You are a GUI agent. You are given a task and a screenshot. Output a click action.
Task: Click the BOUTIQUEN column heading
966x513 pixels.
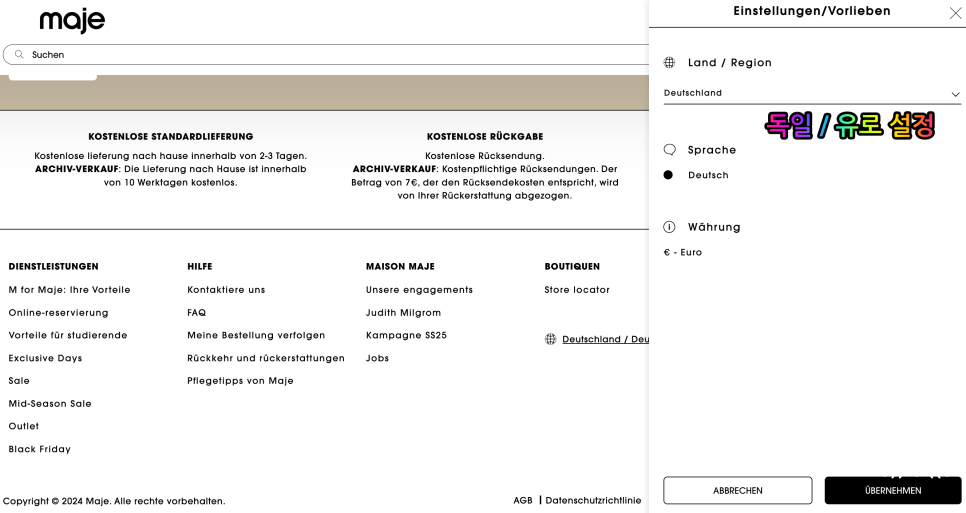tap(572, 267)
